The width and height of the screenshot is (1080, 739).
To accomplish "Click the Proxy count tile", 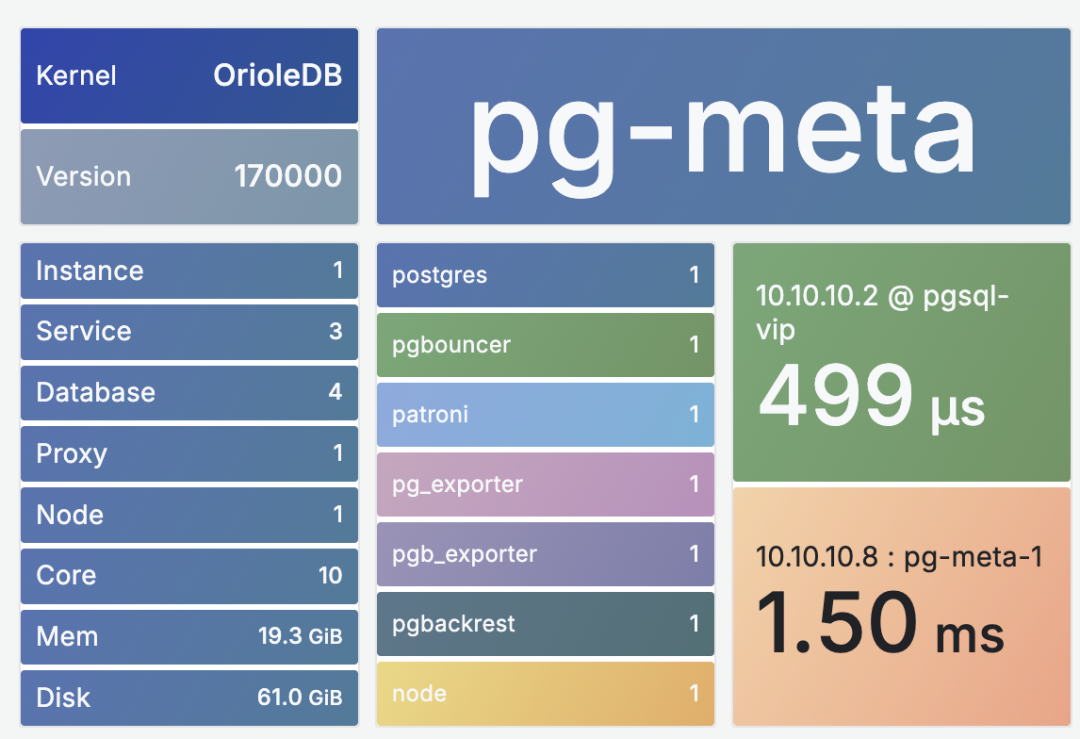I will (x=189, y=454).
